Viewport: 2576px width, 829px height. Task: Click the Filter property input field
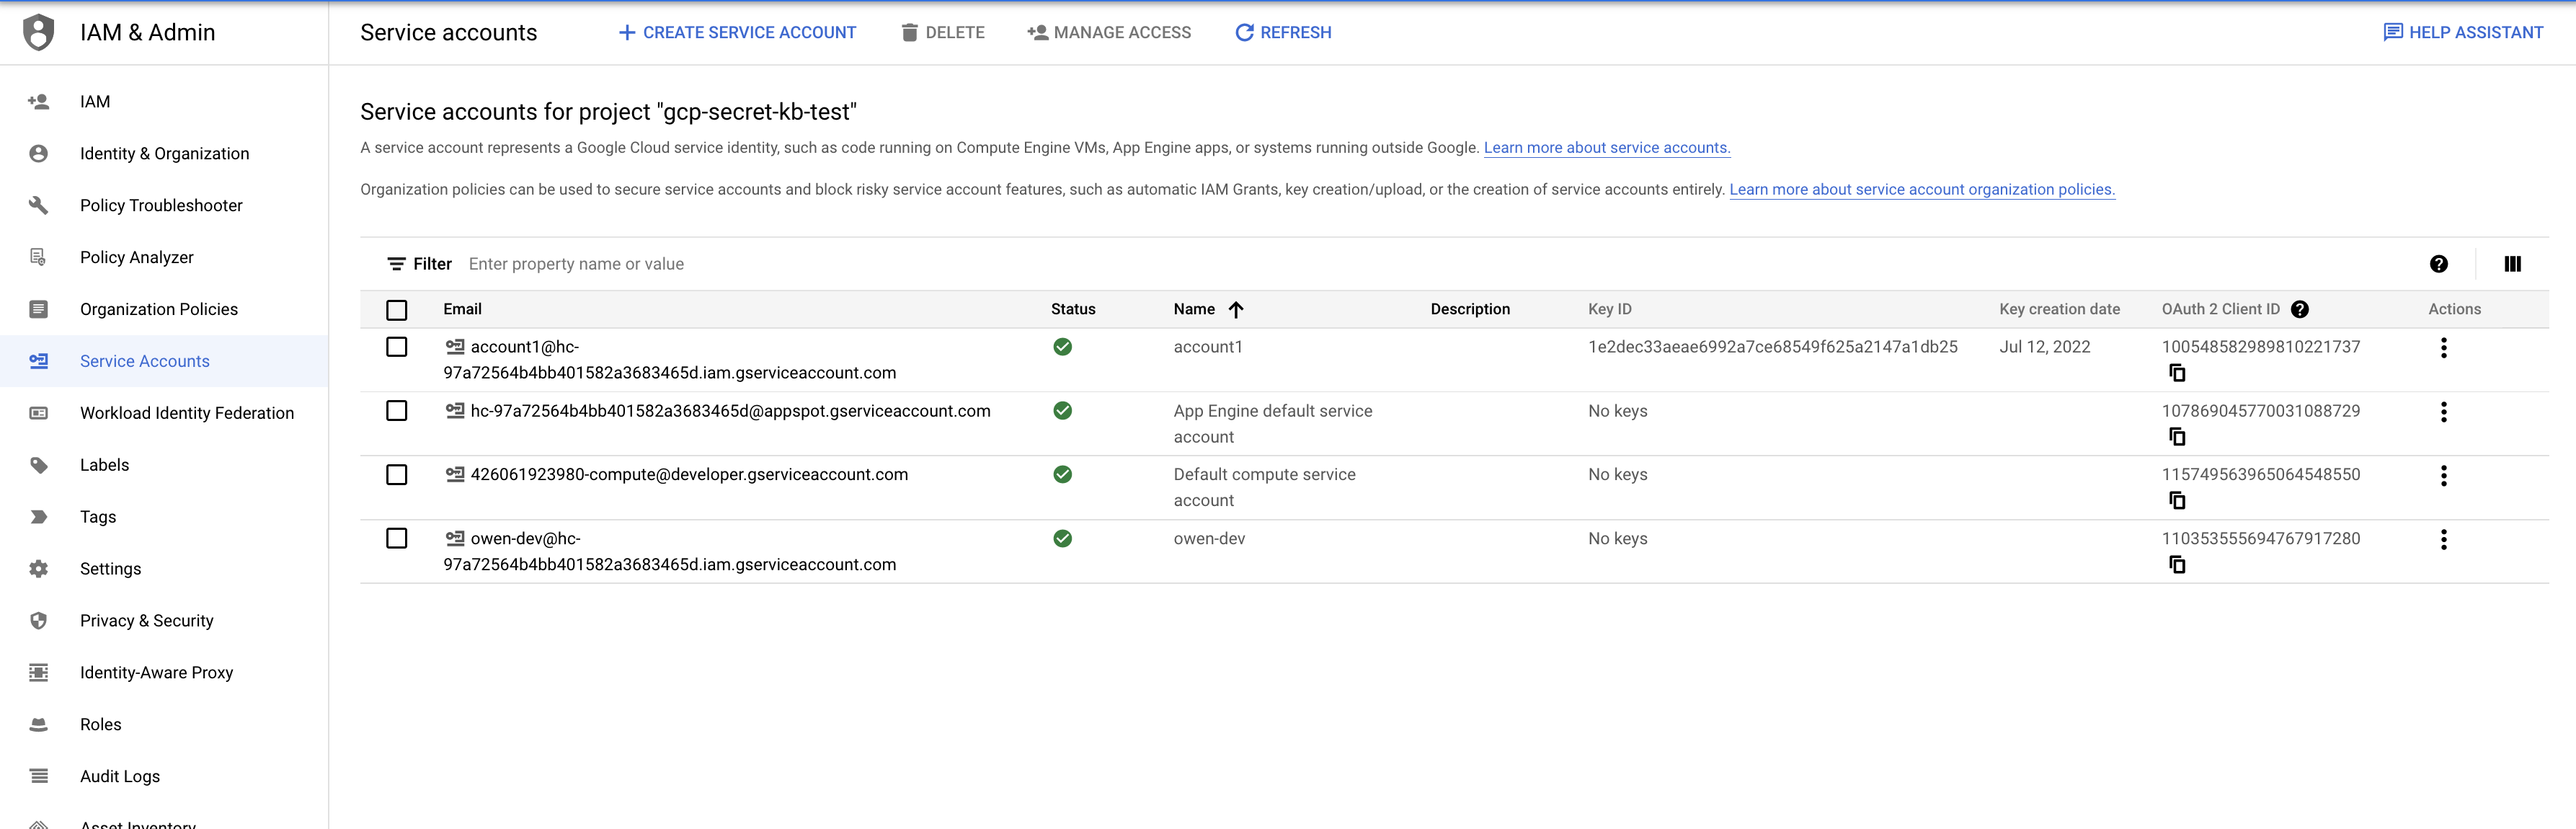point(900,264)
